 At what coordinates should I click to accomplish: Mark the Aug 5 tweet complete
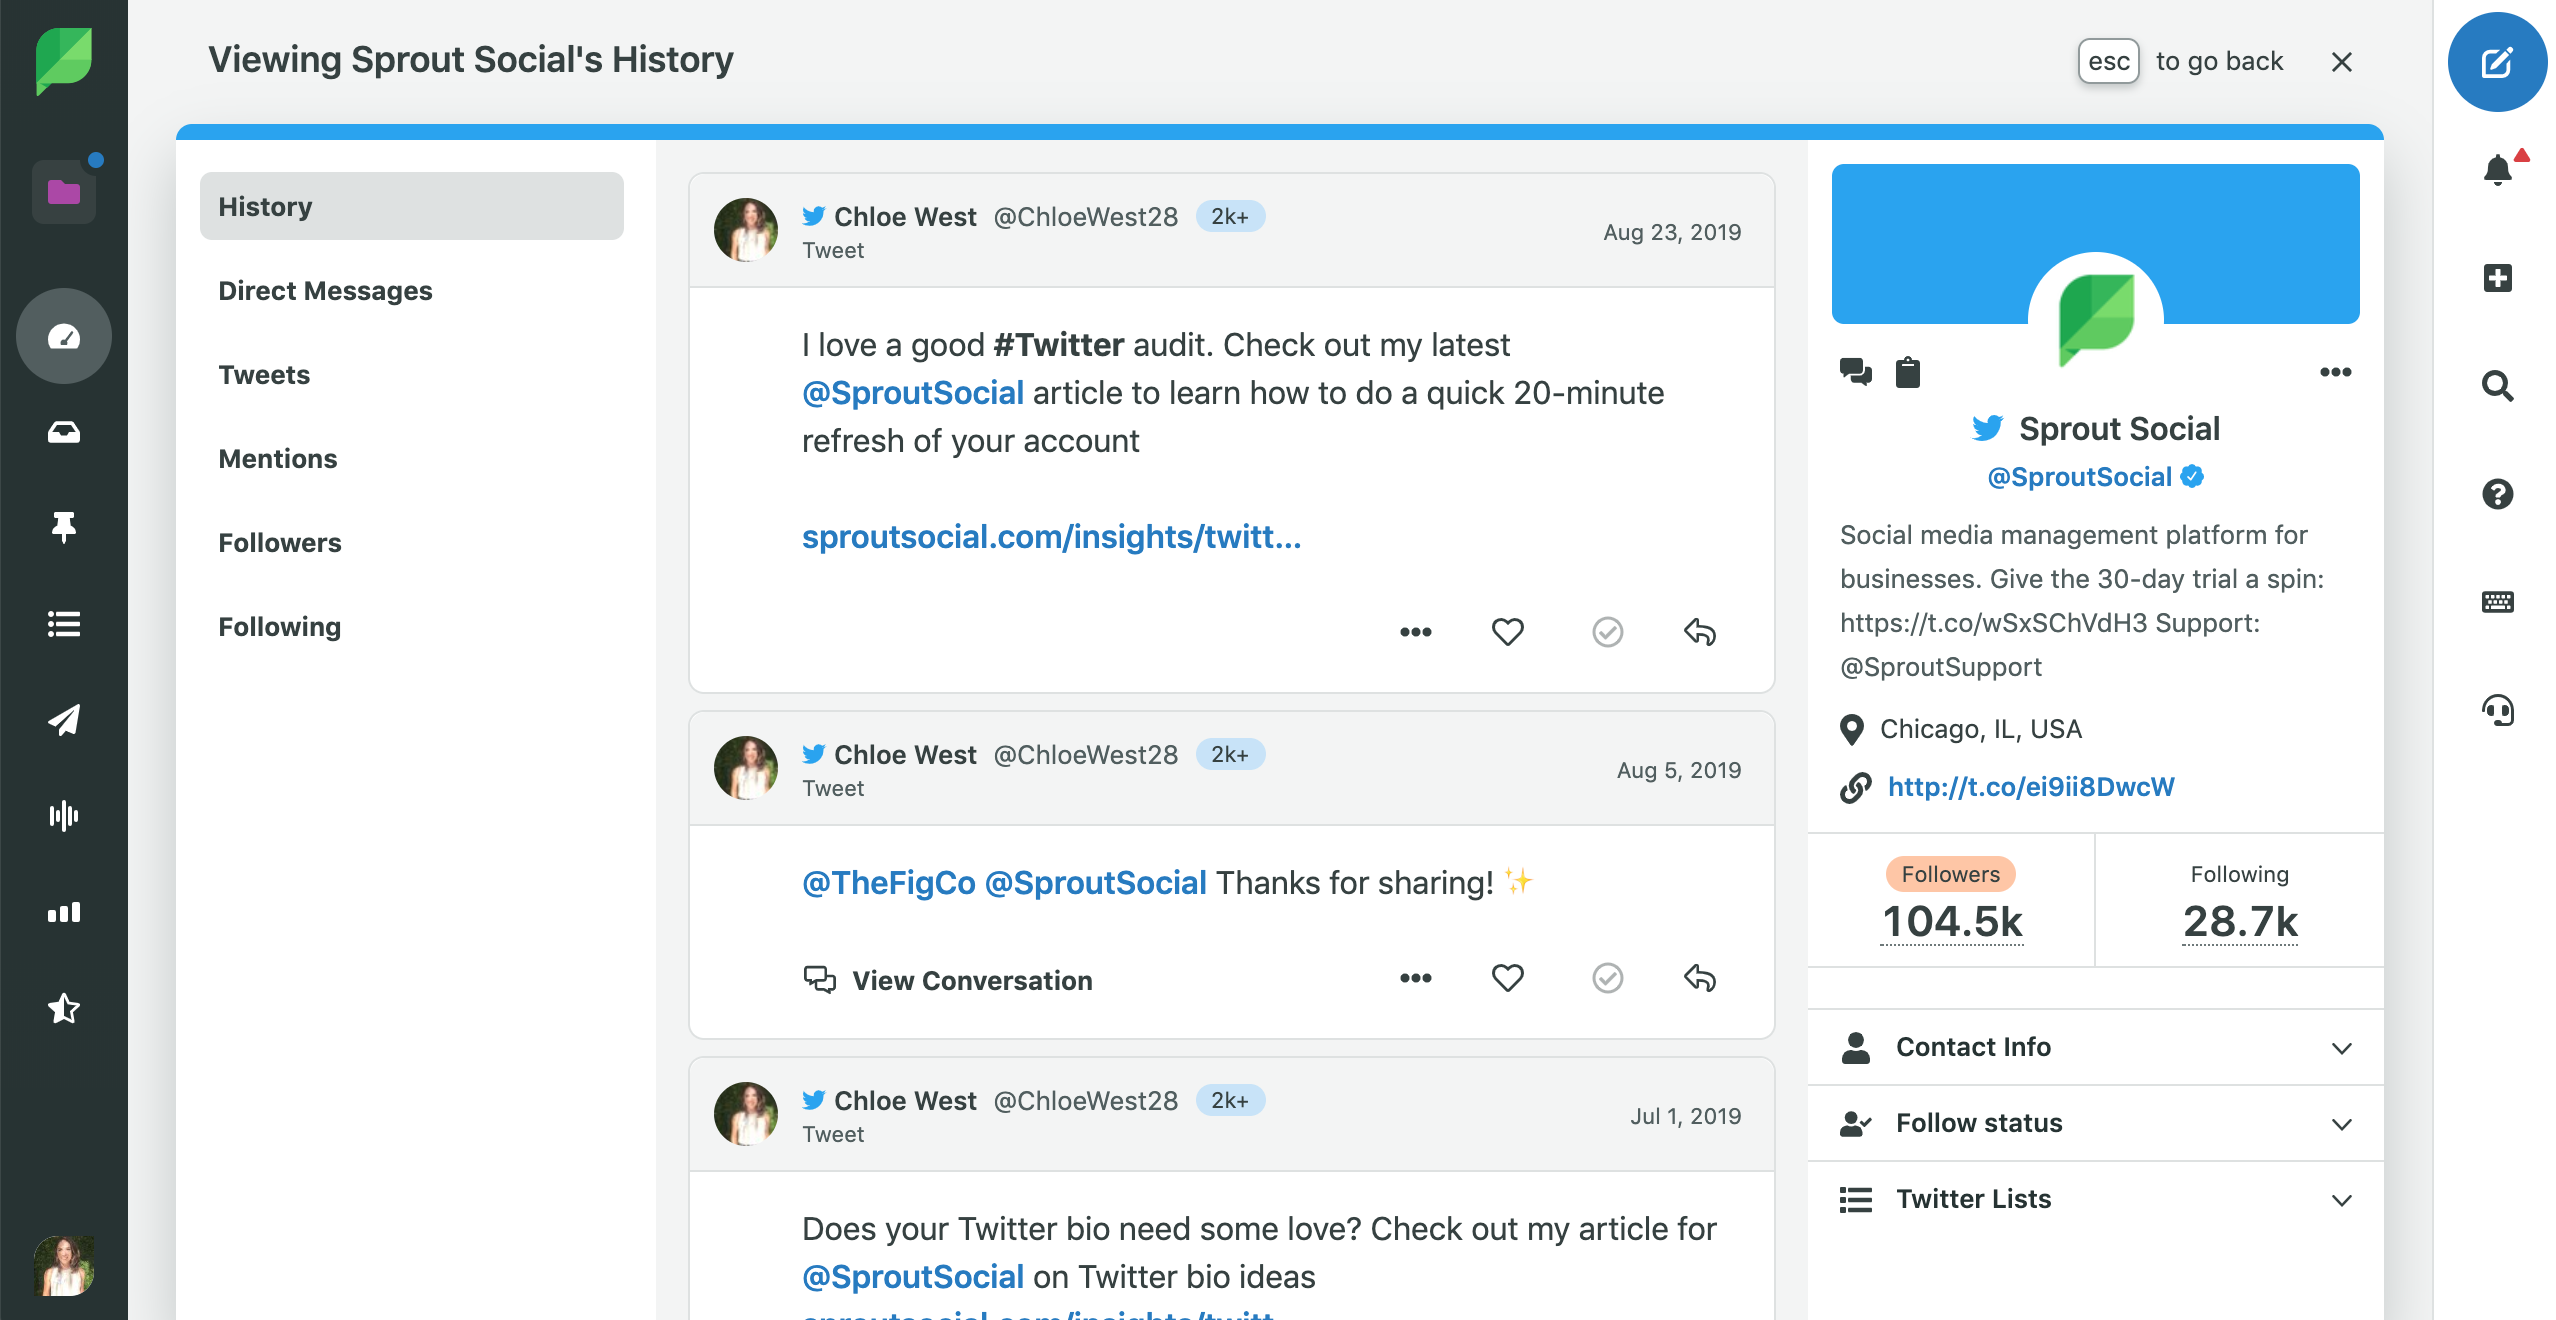[x=1607, y=978]
